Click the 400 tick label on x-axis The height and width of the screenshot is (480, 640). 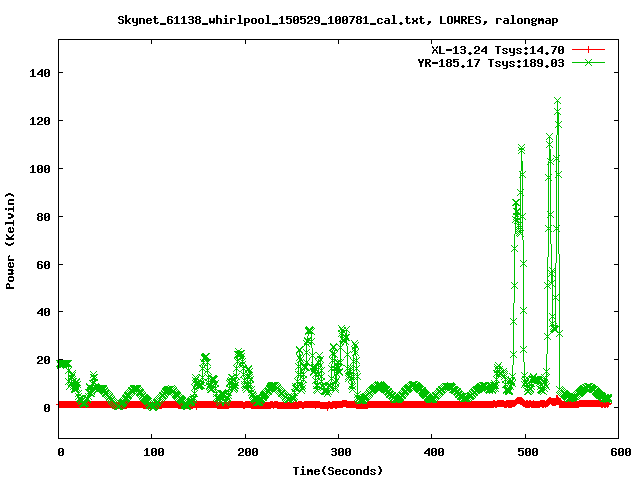[433, 452]
